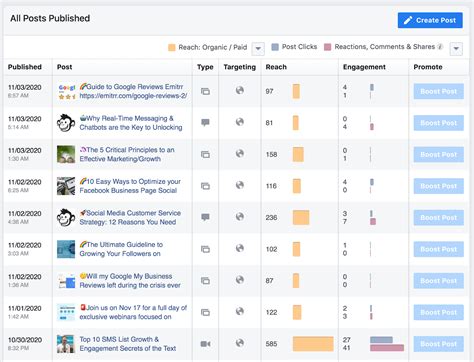This screenshot has width=474, height=362.
Task: Click the blue Post Clicks legend swatch
Action: (275, 47)
